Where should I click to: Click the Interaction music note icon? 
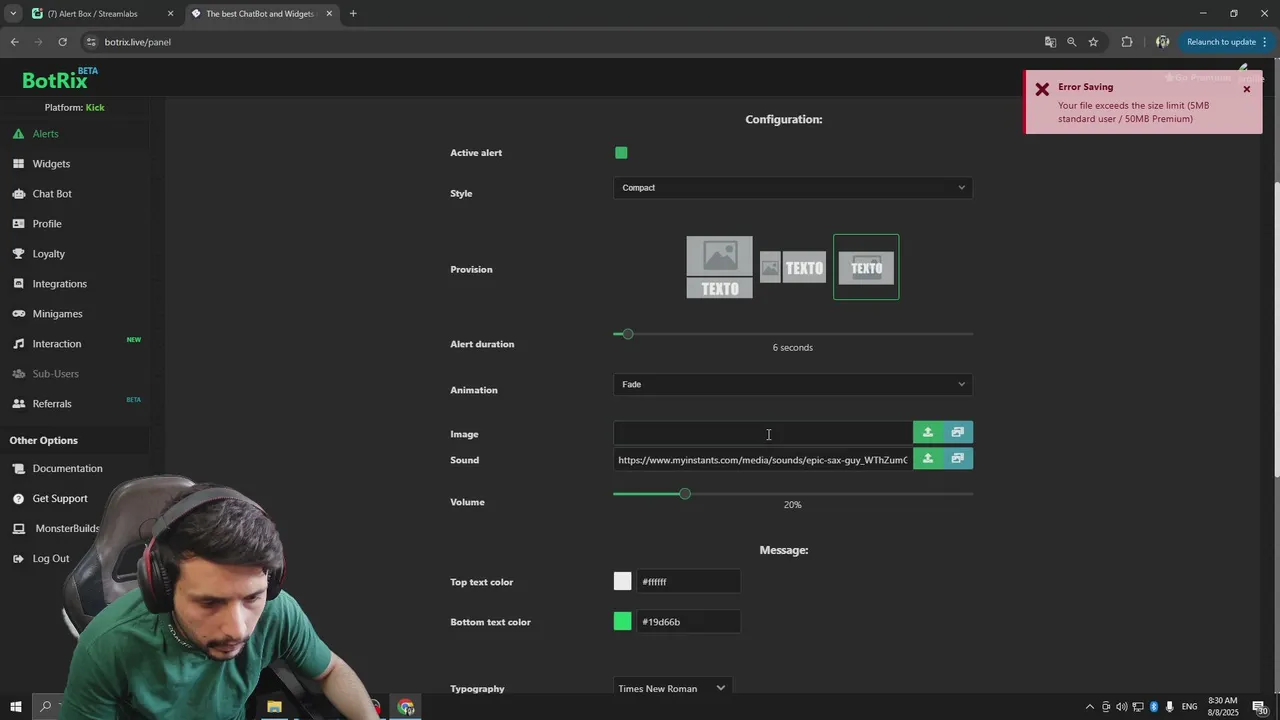[x=18, y=344]
